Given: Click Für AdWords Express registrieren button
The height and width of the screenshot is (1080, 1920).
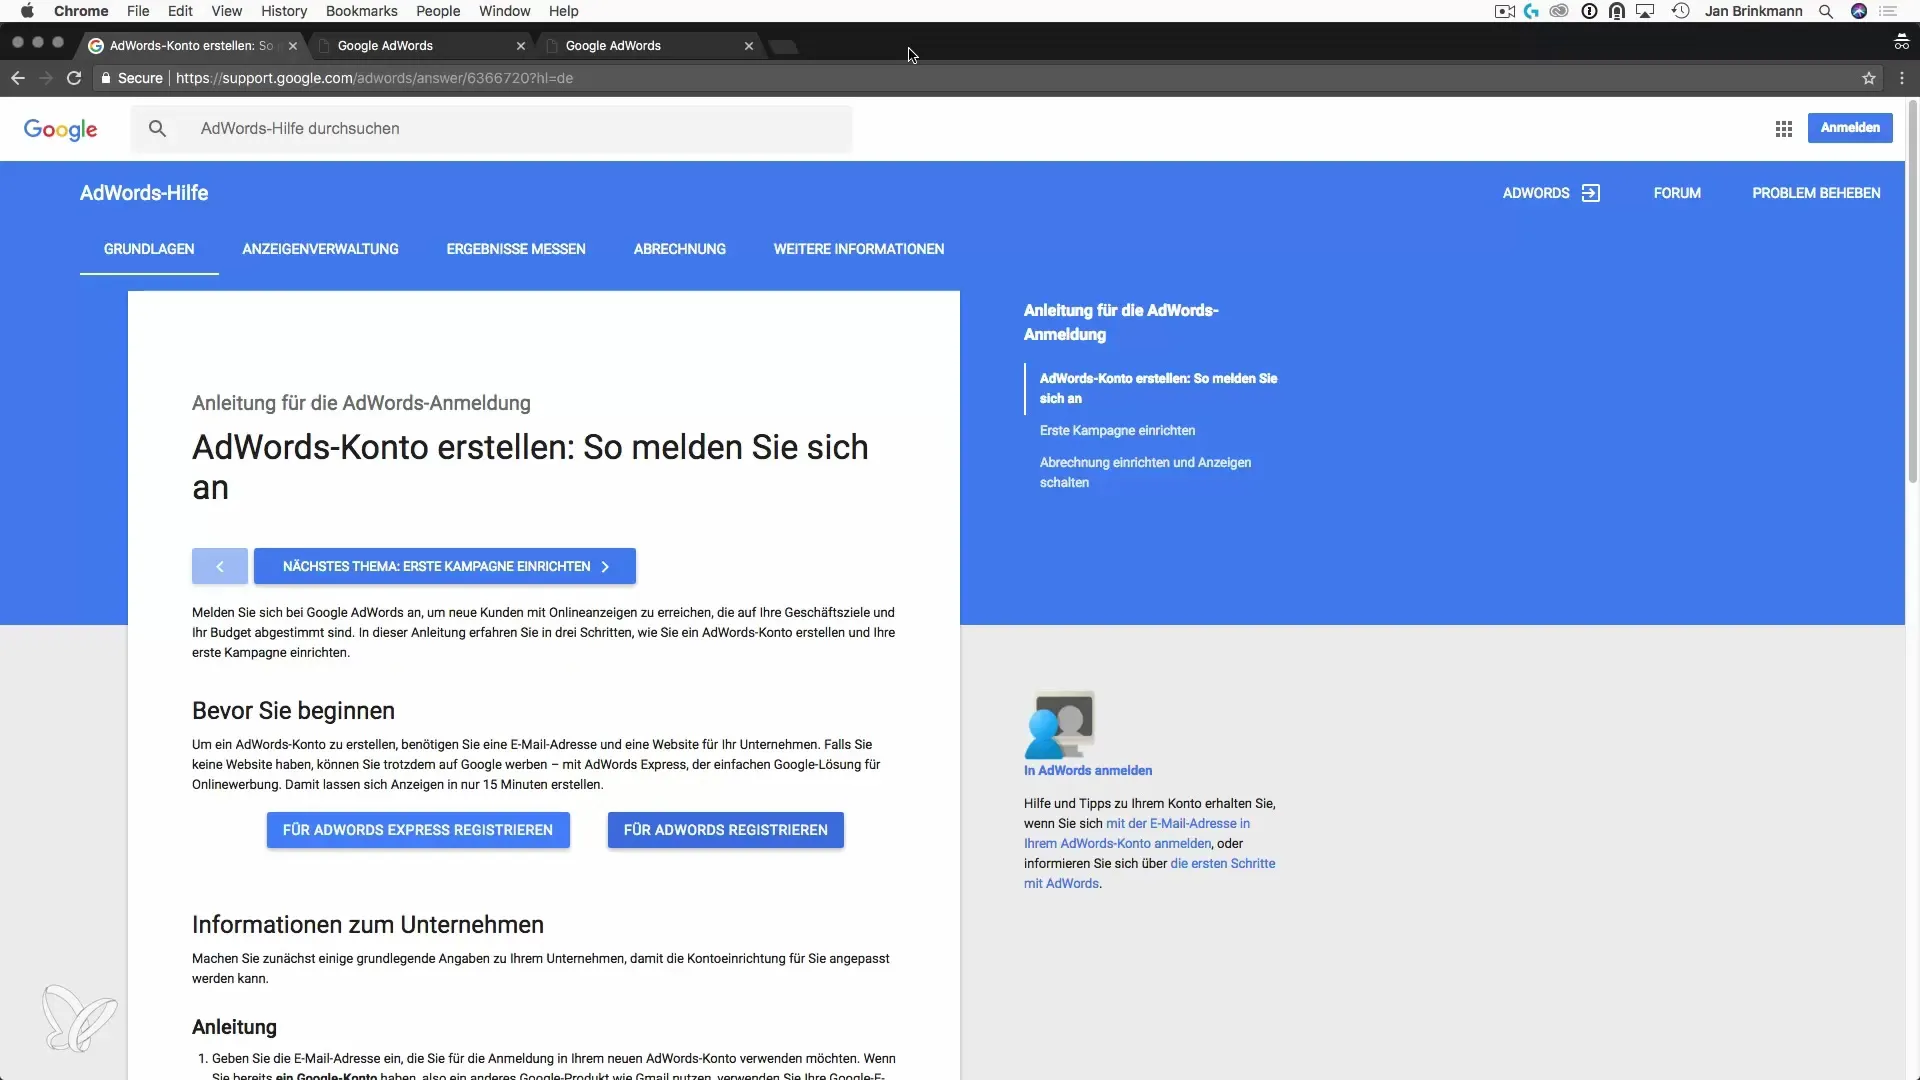Looking at the screenshot, I should 418,830.
